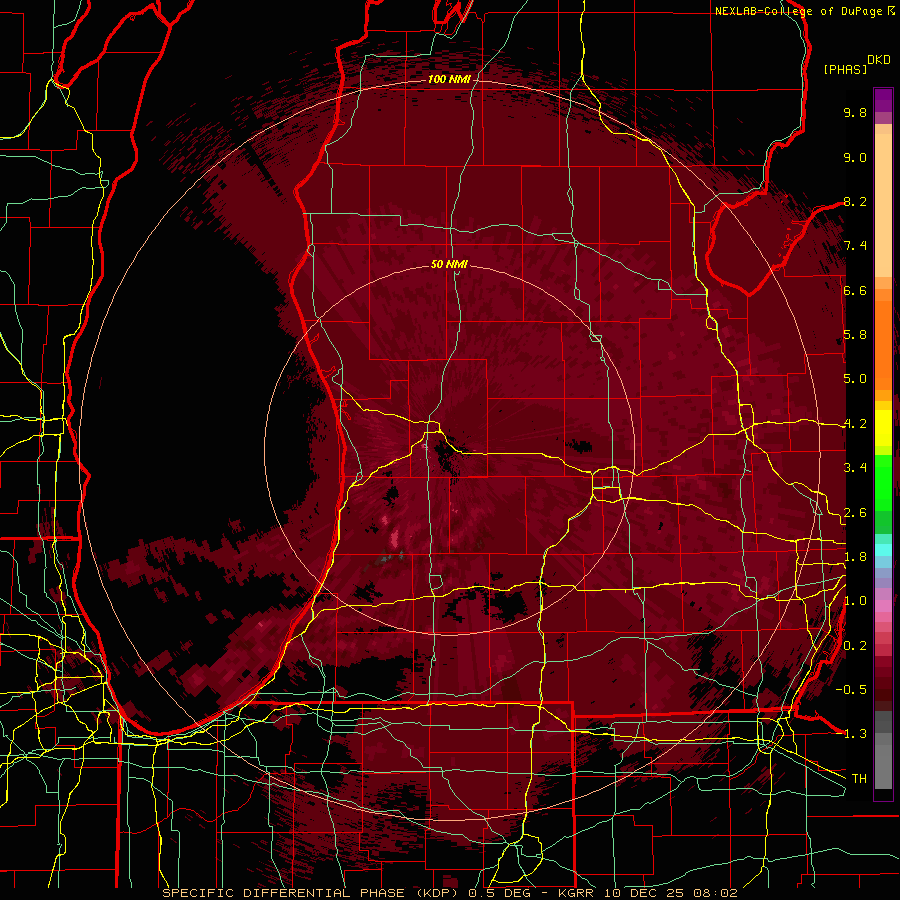Pick the purple band atop color scale
Screen dimensions: 900x900
(883, 100)
